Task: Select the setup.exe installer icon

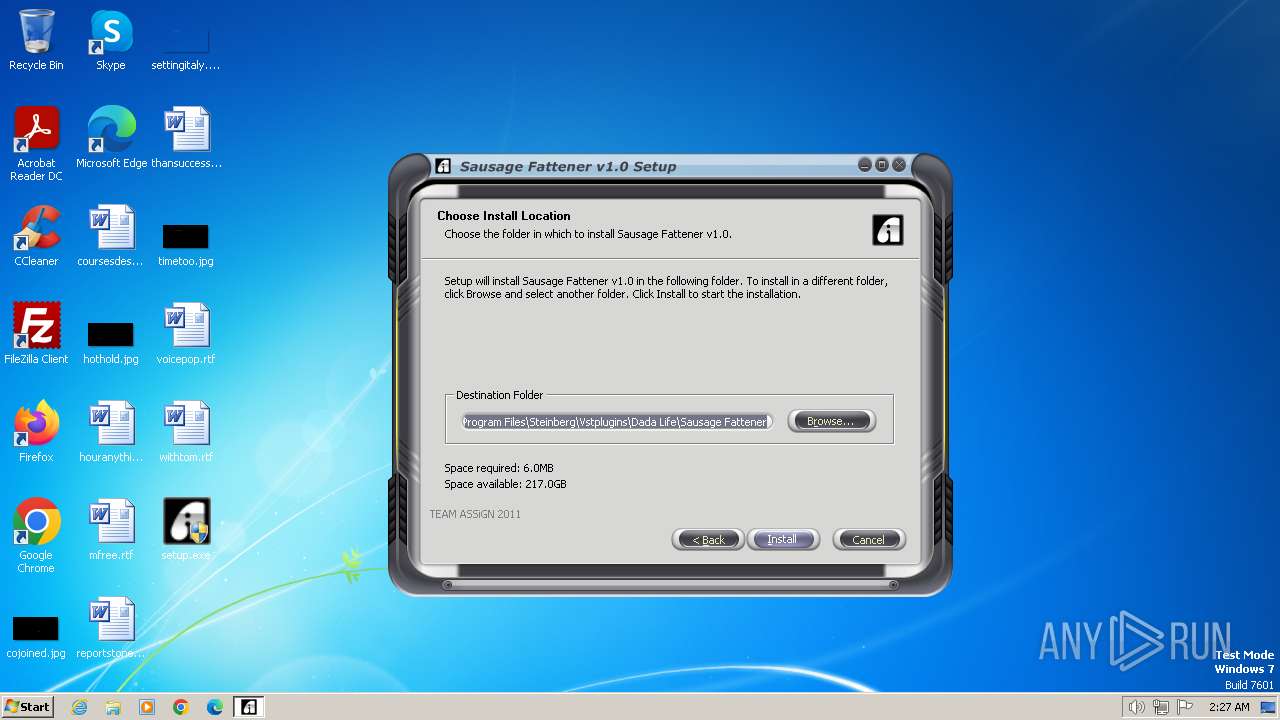Action: [186, 530]
